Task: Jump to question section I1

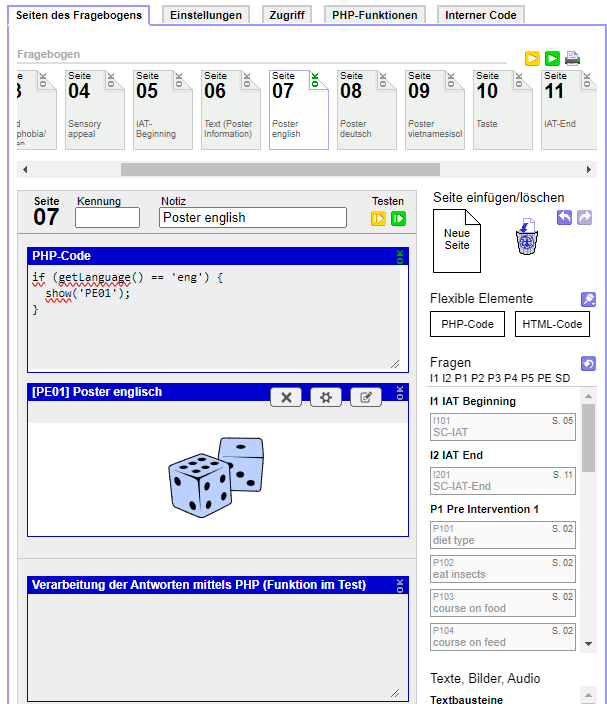Action: (434, 378)
